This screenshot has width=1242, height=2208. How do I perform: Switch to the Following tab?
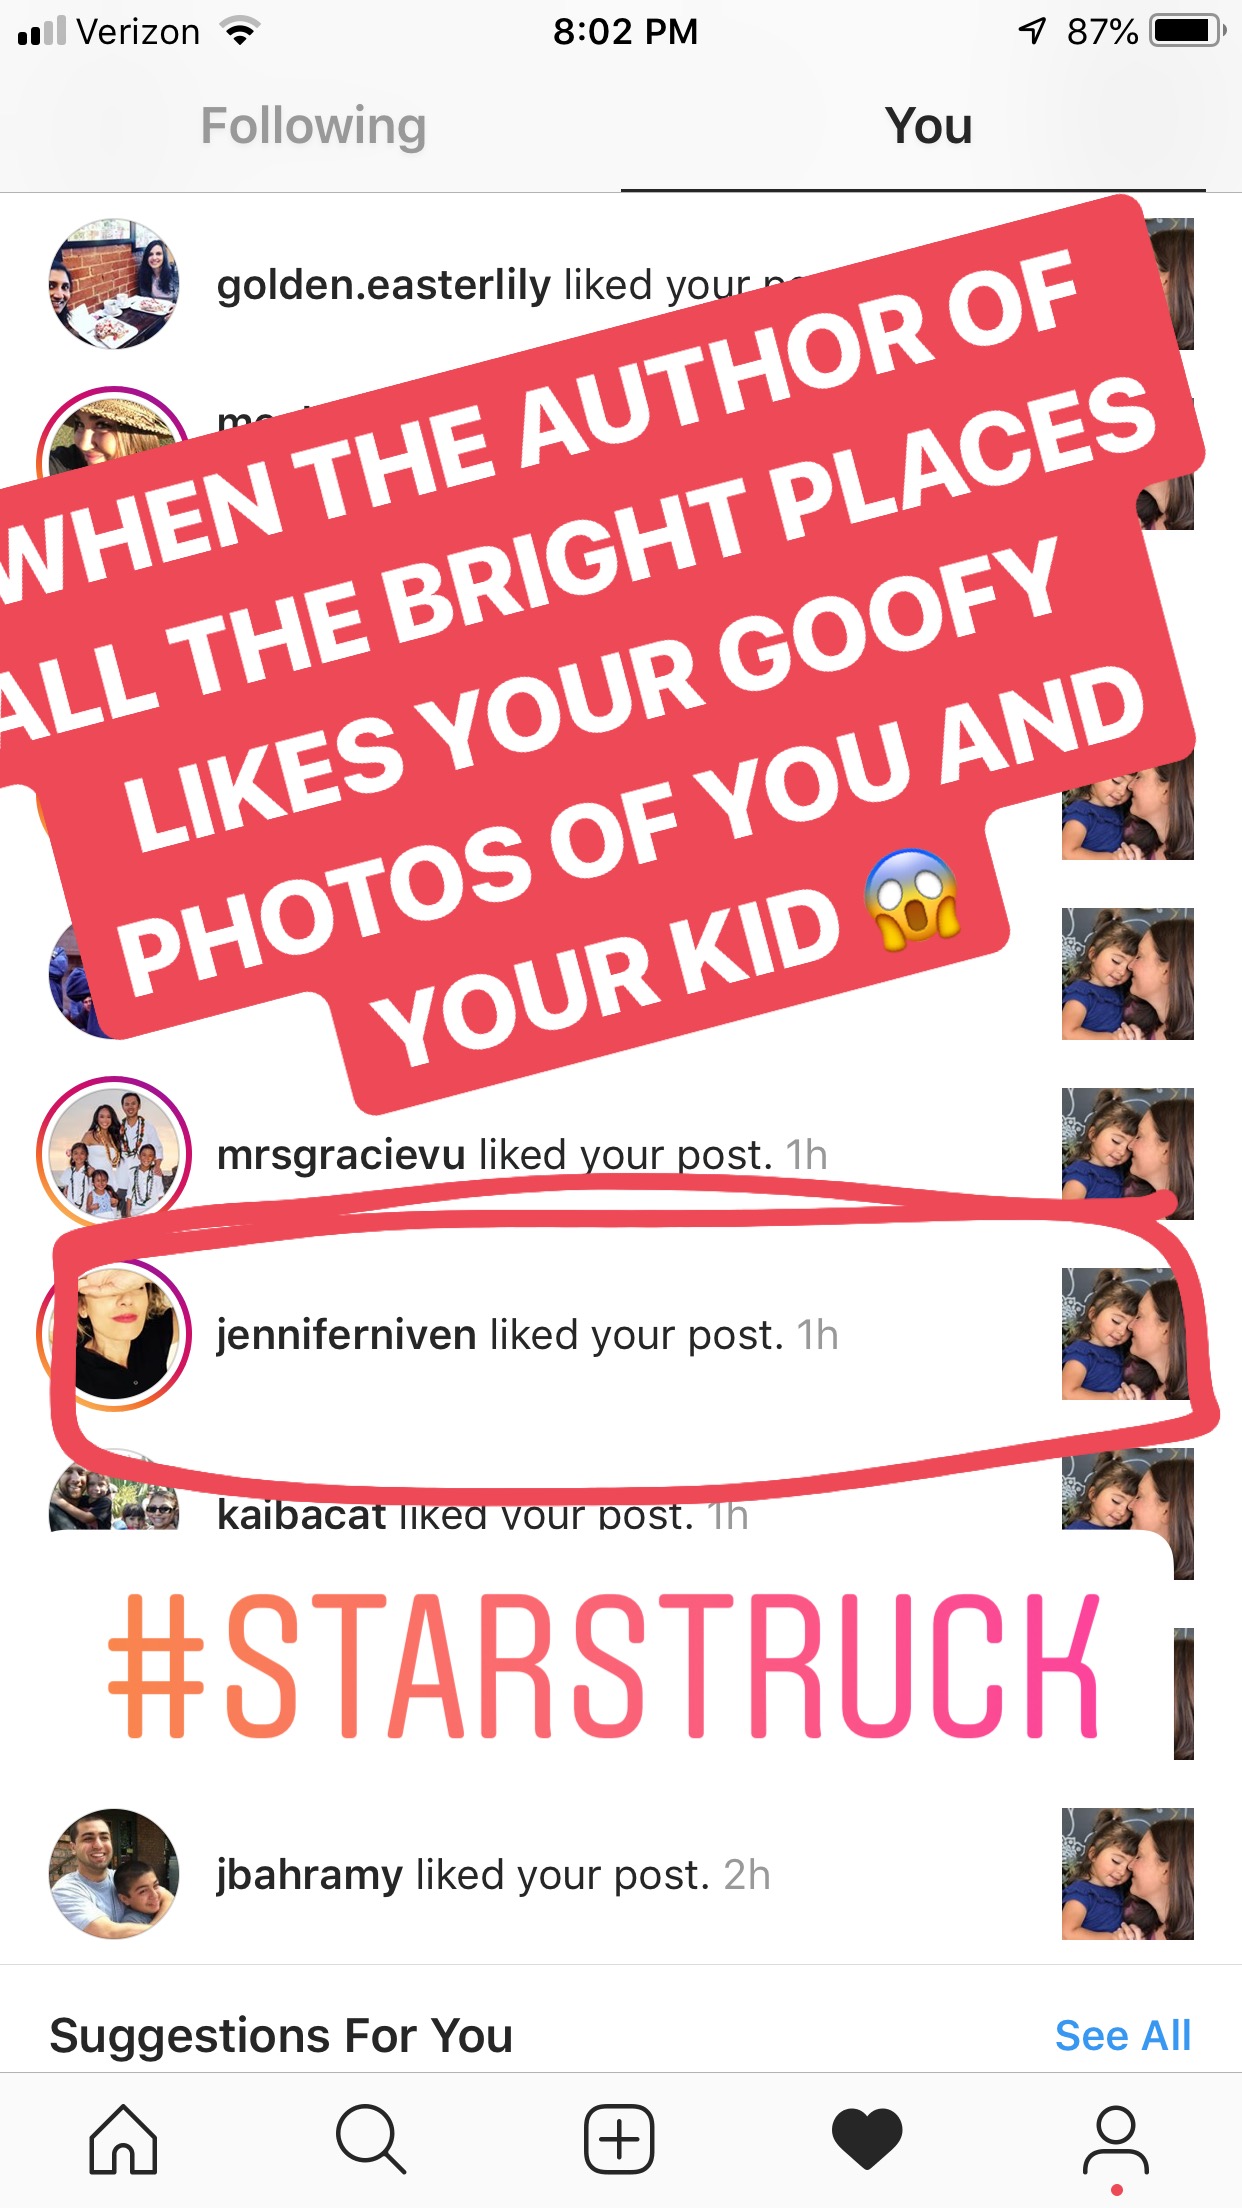tap(313, 126)
